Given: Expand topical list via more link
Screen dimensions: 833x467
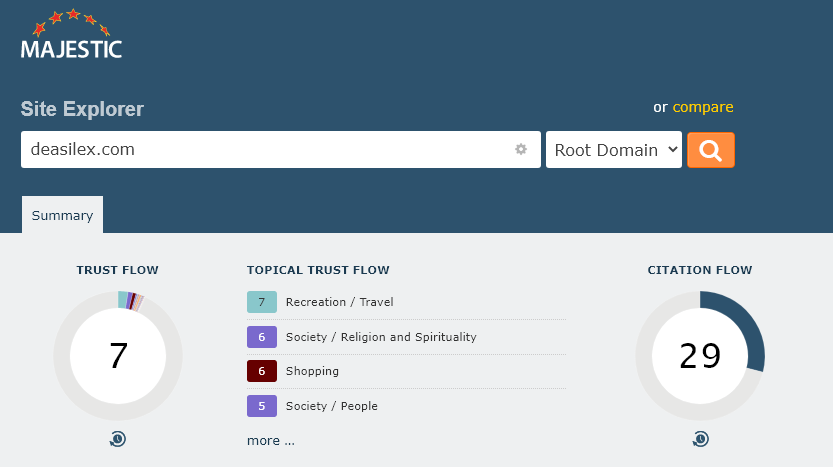Looking at the screenshot, I should point(270,440).
